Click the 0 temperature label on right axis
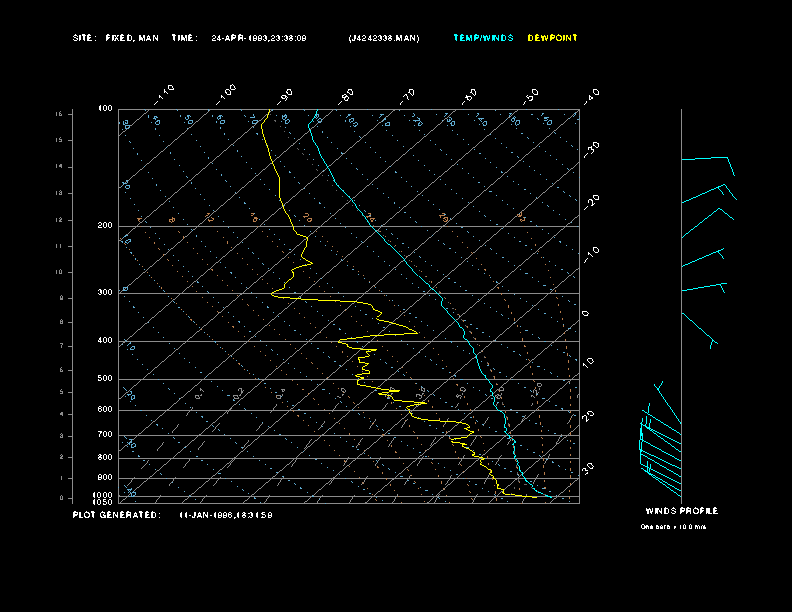Viewport: 792px width, 612px height. (x=586, y=313)
